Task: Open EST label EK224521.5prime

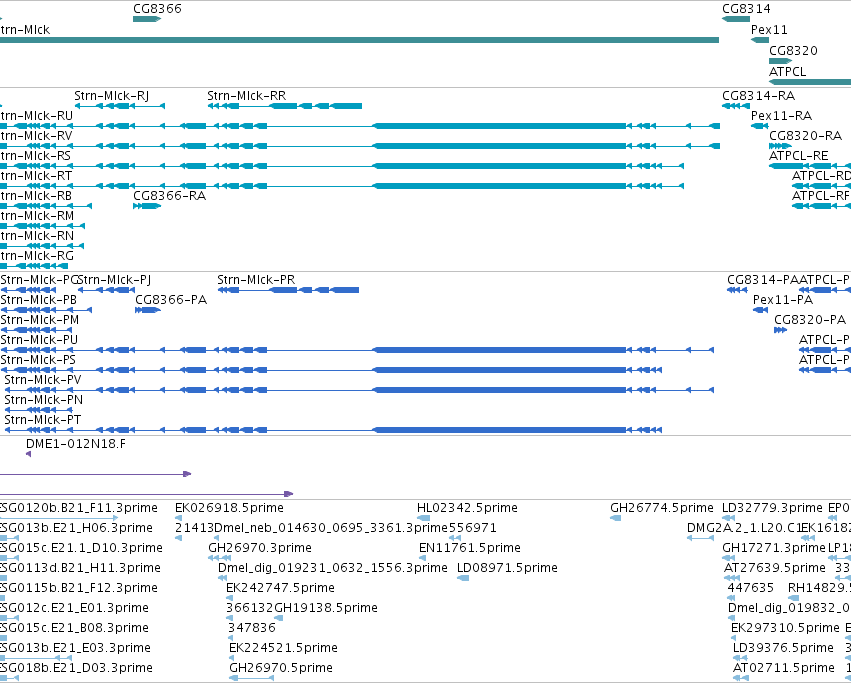Action: pos(283,648)
